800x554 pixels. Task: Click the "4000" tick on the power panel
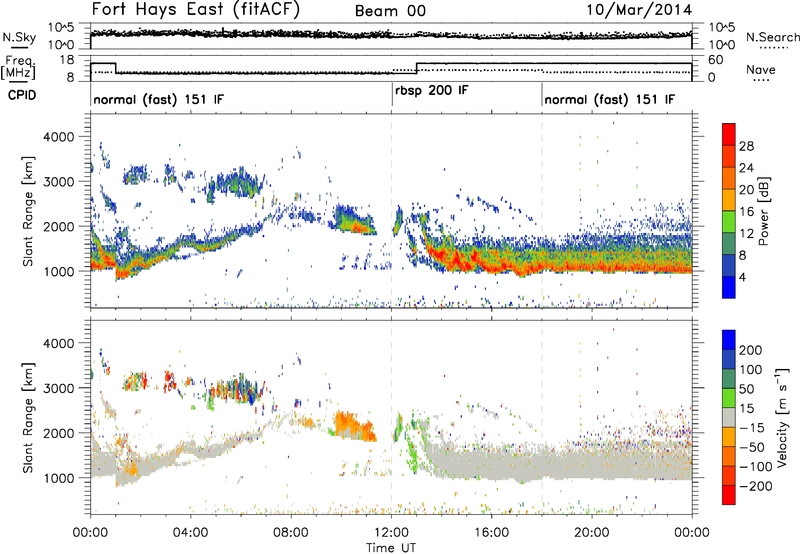[x=59, y=137]
